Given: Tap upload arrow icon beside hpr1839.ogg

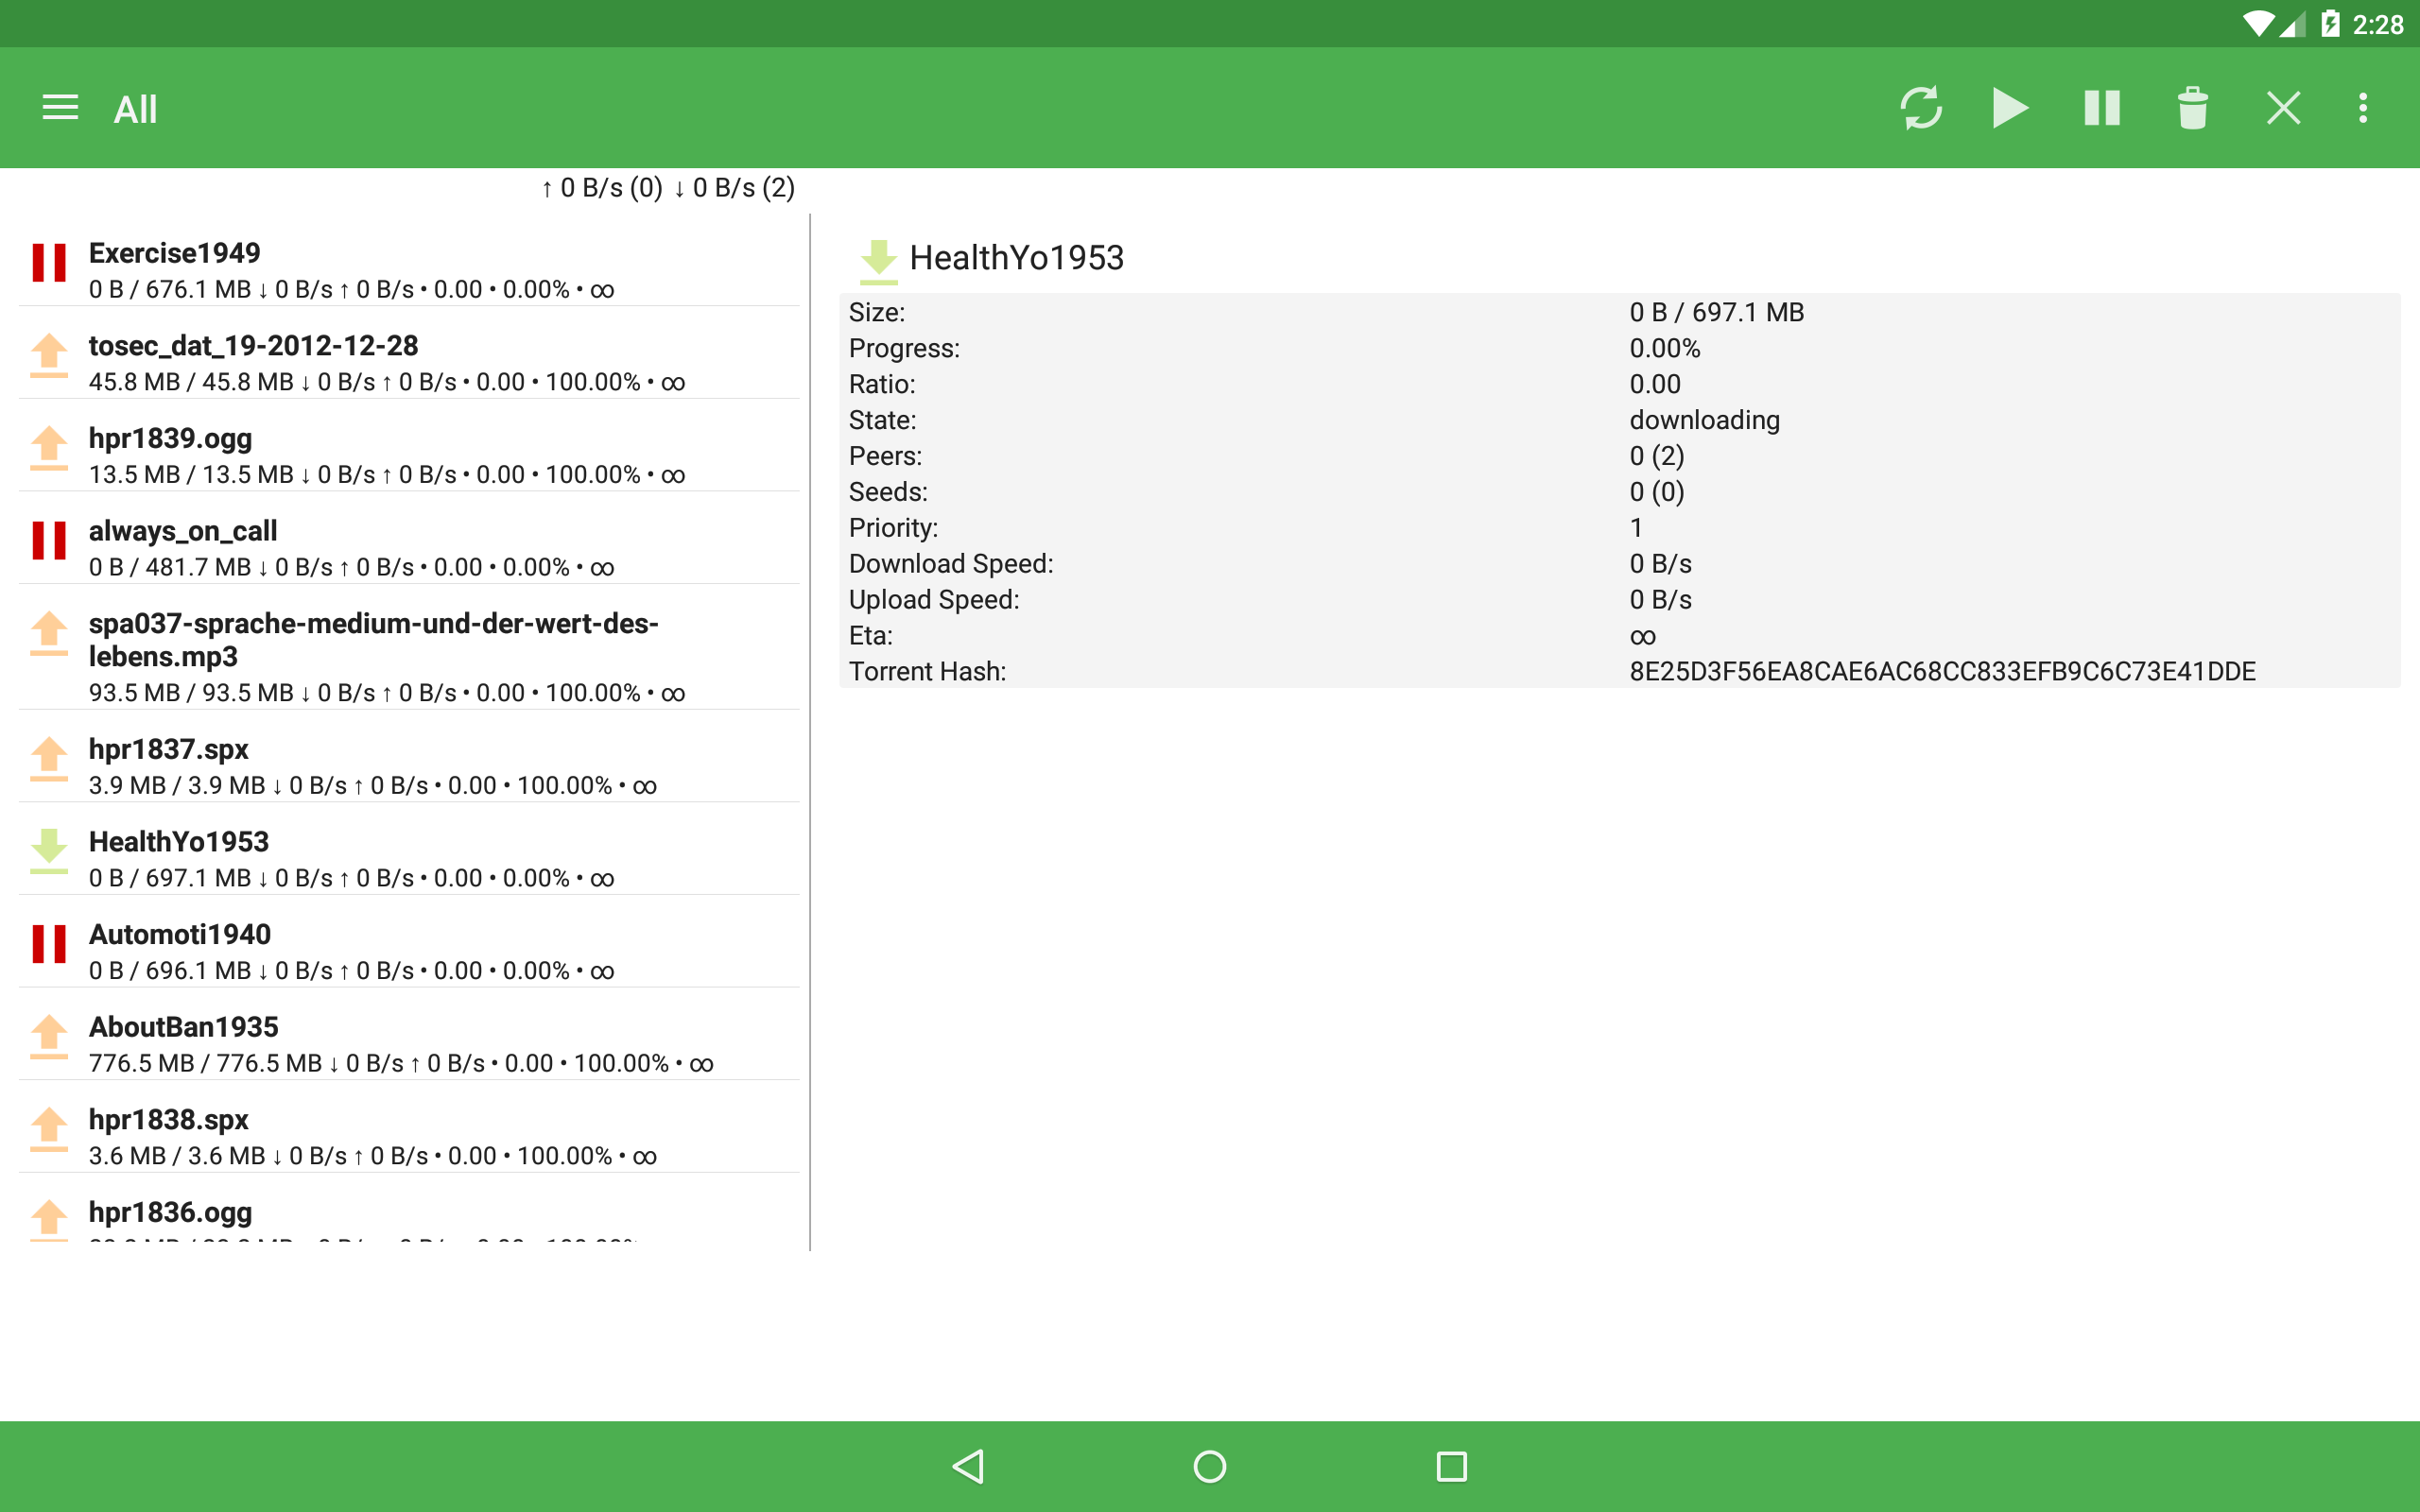Looking at the screenshot, I should (49, 448).
